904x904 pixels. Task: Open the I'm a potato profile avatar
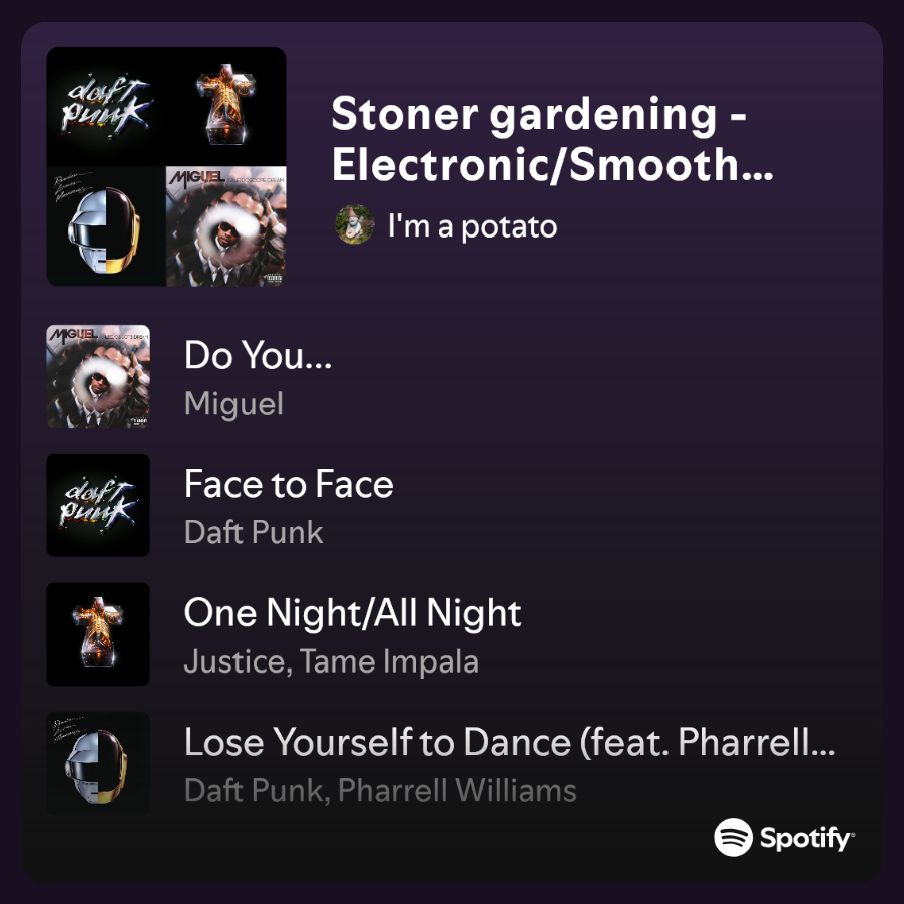355,225
